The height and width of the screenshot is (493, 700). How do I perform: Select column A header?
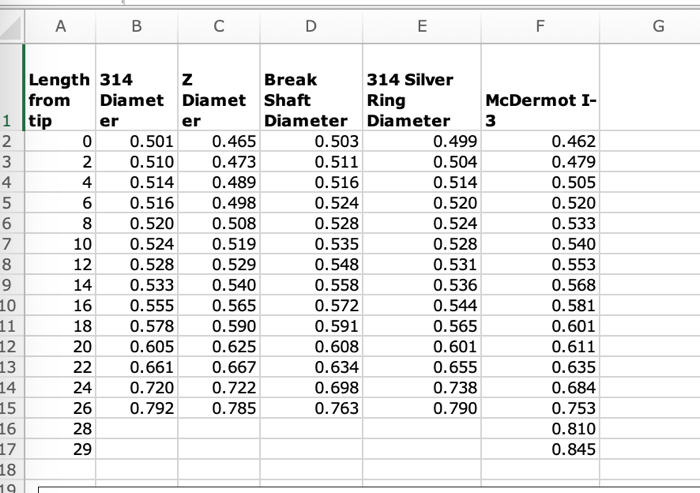60,28
